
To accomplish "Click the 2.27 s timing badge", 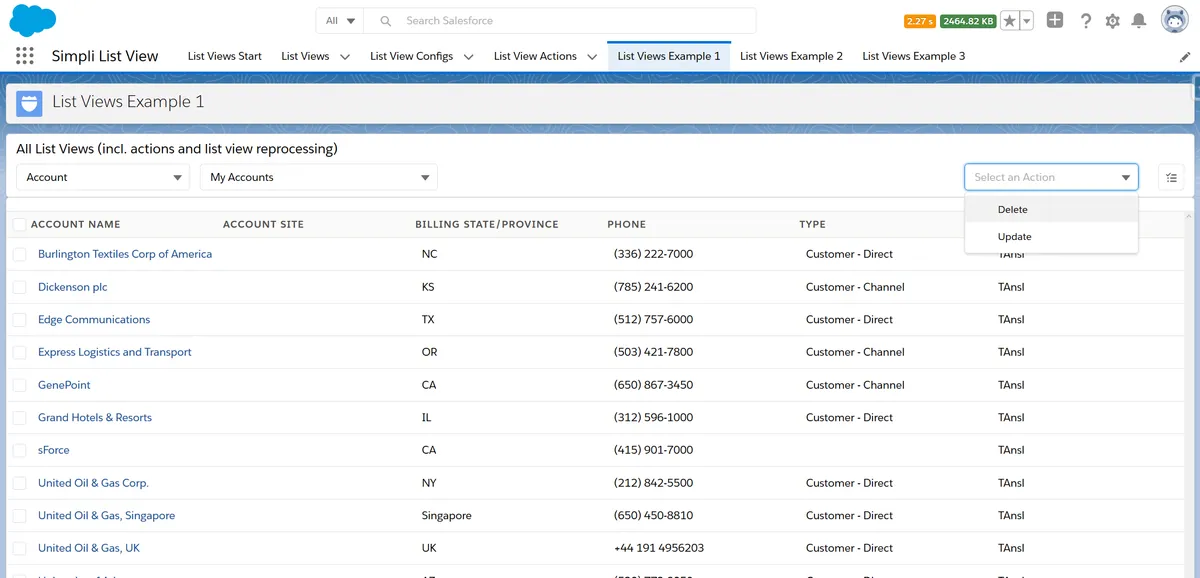I will pos(920,21).
